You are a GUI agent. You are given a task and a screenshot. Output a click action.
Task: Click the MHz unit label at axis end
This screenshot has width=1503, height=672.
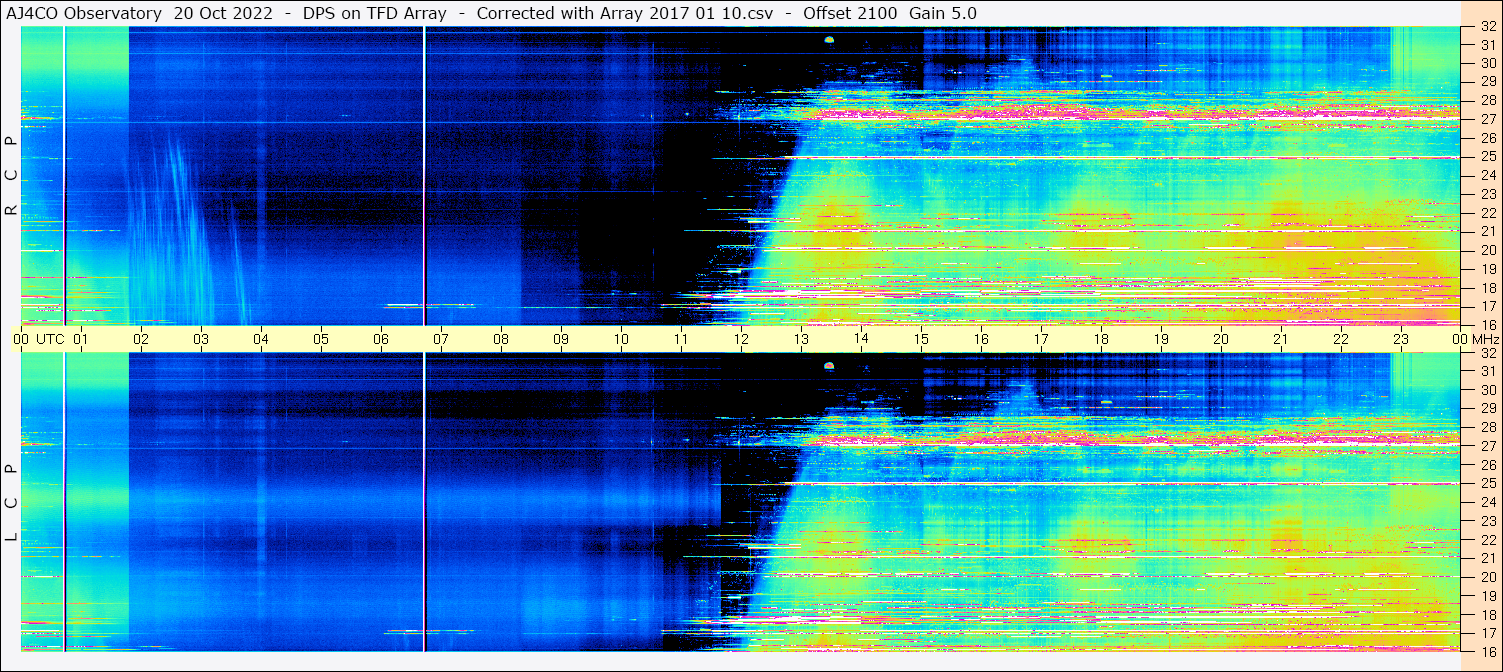(1483, 339)
